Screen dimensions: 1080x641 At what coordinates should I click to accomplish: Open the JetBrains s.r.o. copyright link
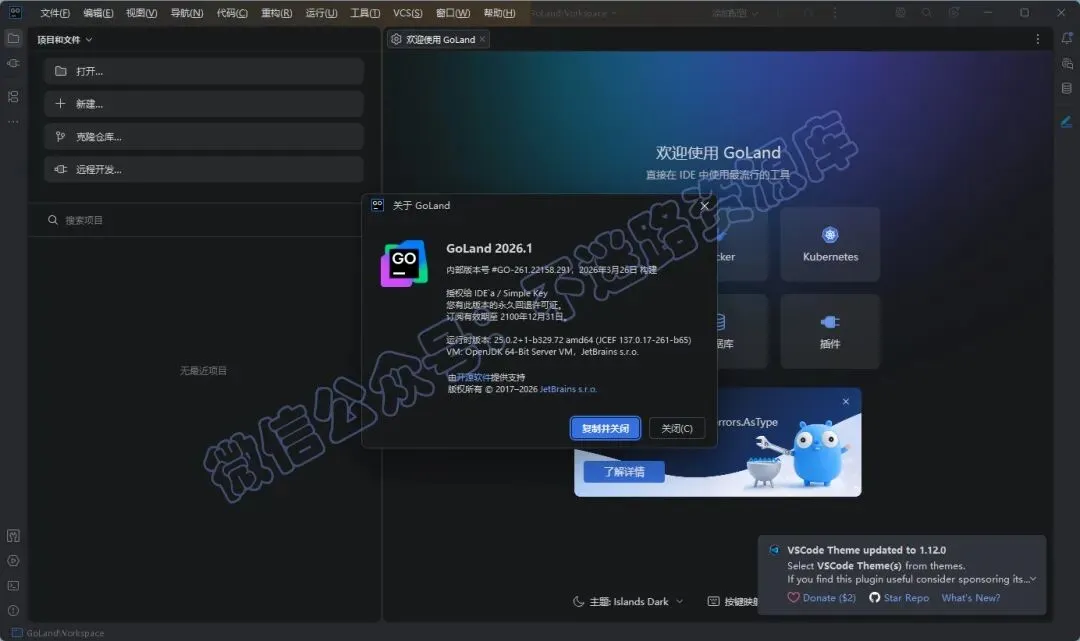(568, 389)
